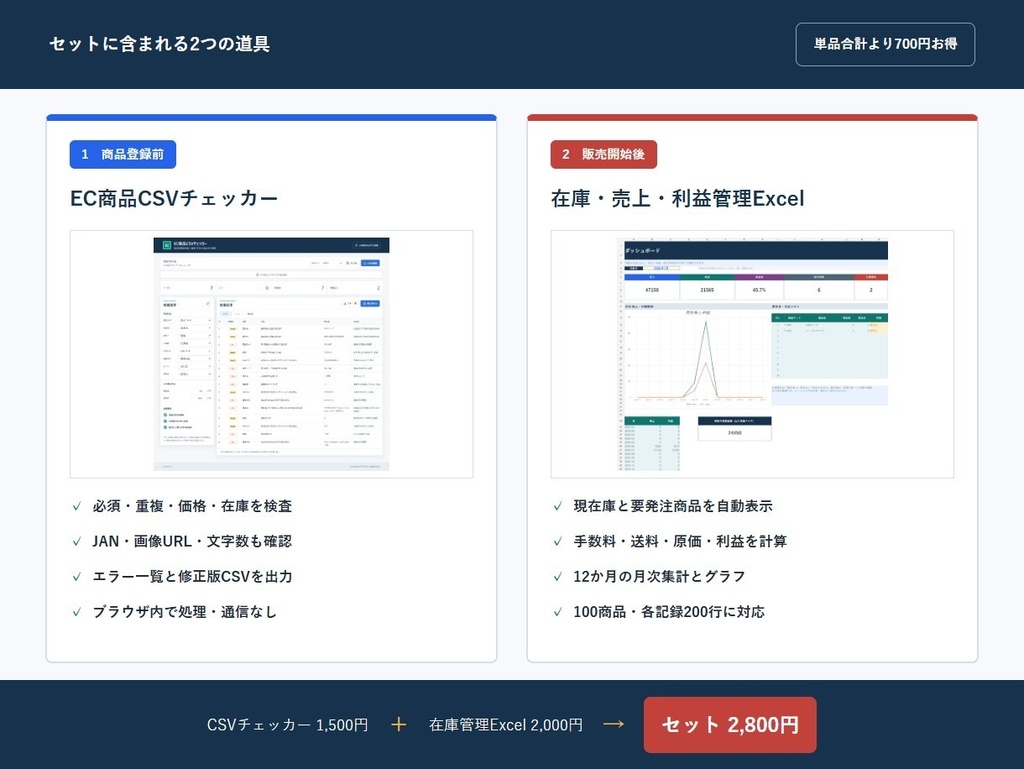
Task: Open the Excel dashboard screenshot thumbnail
Action: coord(752,354)
